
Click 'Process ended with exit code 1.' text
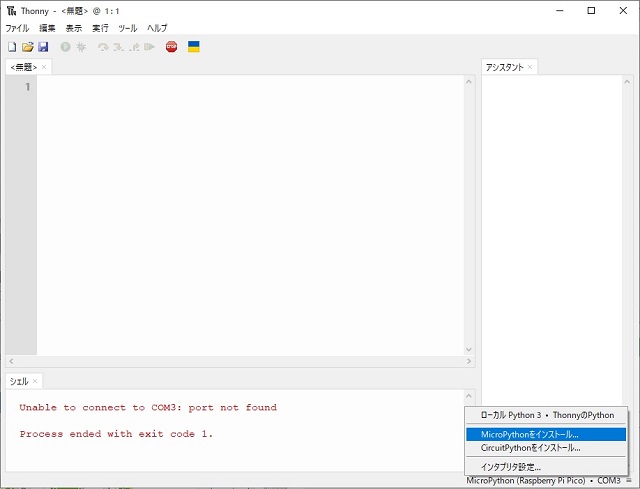click(116, 434)
